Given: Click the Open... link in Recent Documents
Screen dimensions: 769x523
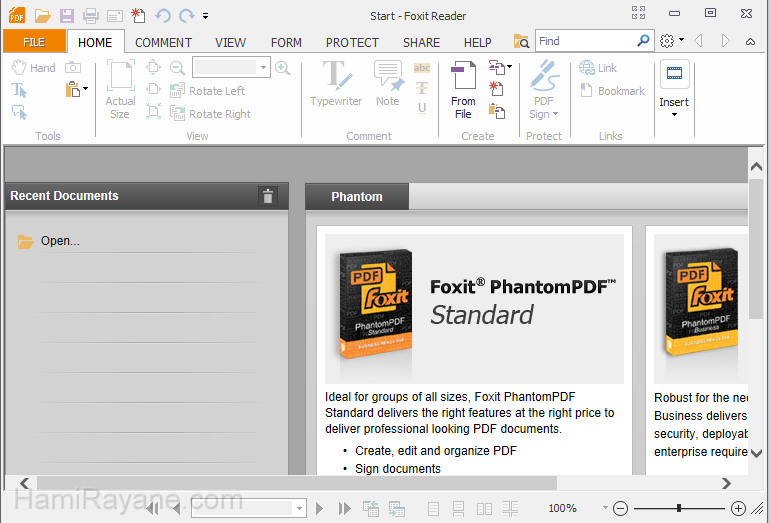Looking at the screenshot, I should (60, 241).
